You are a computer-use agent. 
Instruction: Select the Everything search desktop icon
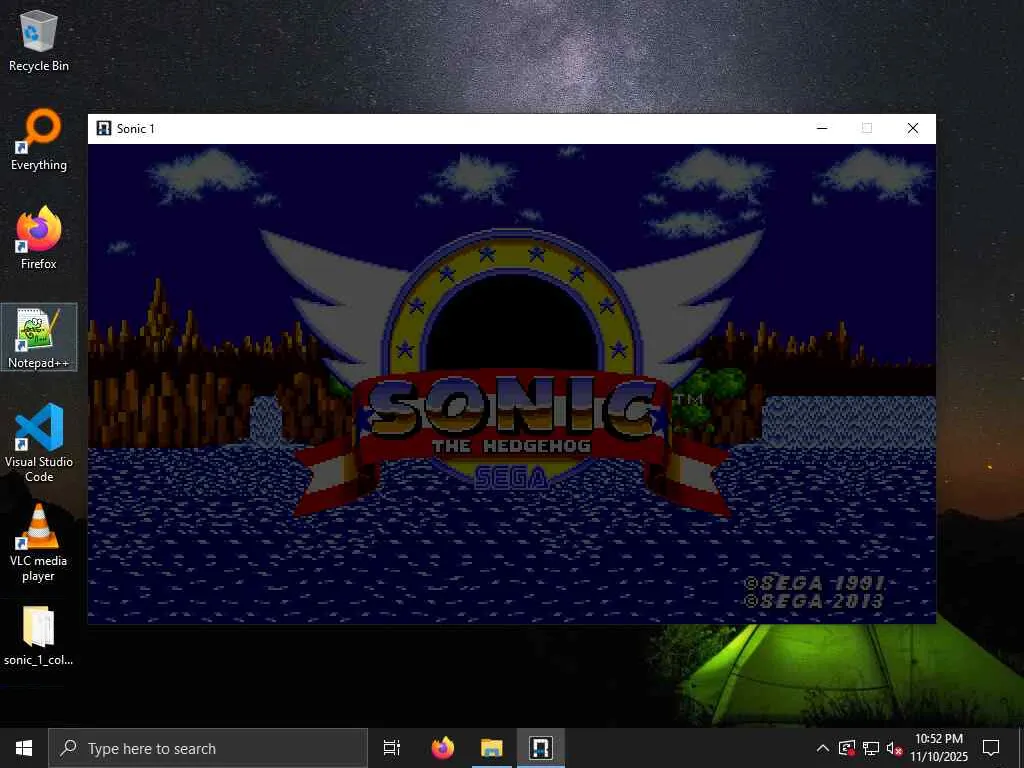39,140
